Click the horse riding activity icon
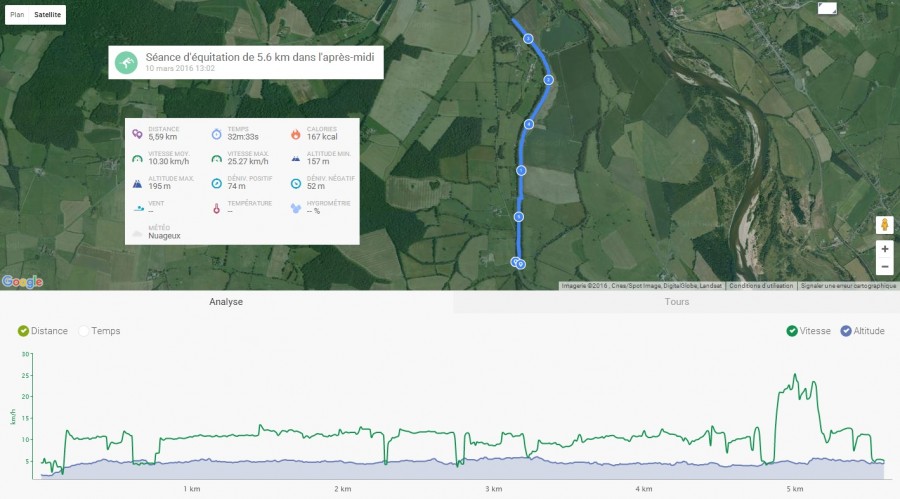Screen dimensions: 900x499 click(126, 62)
